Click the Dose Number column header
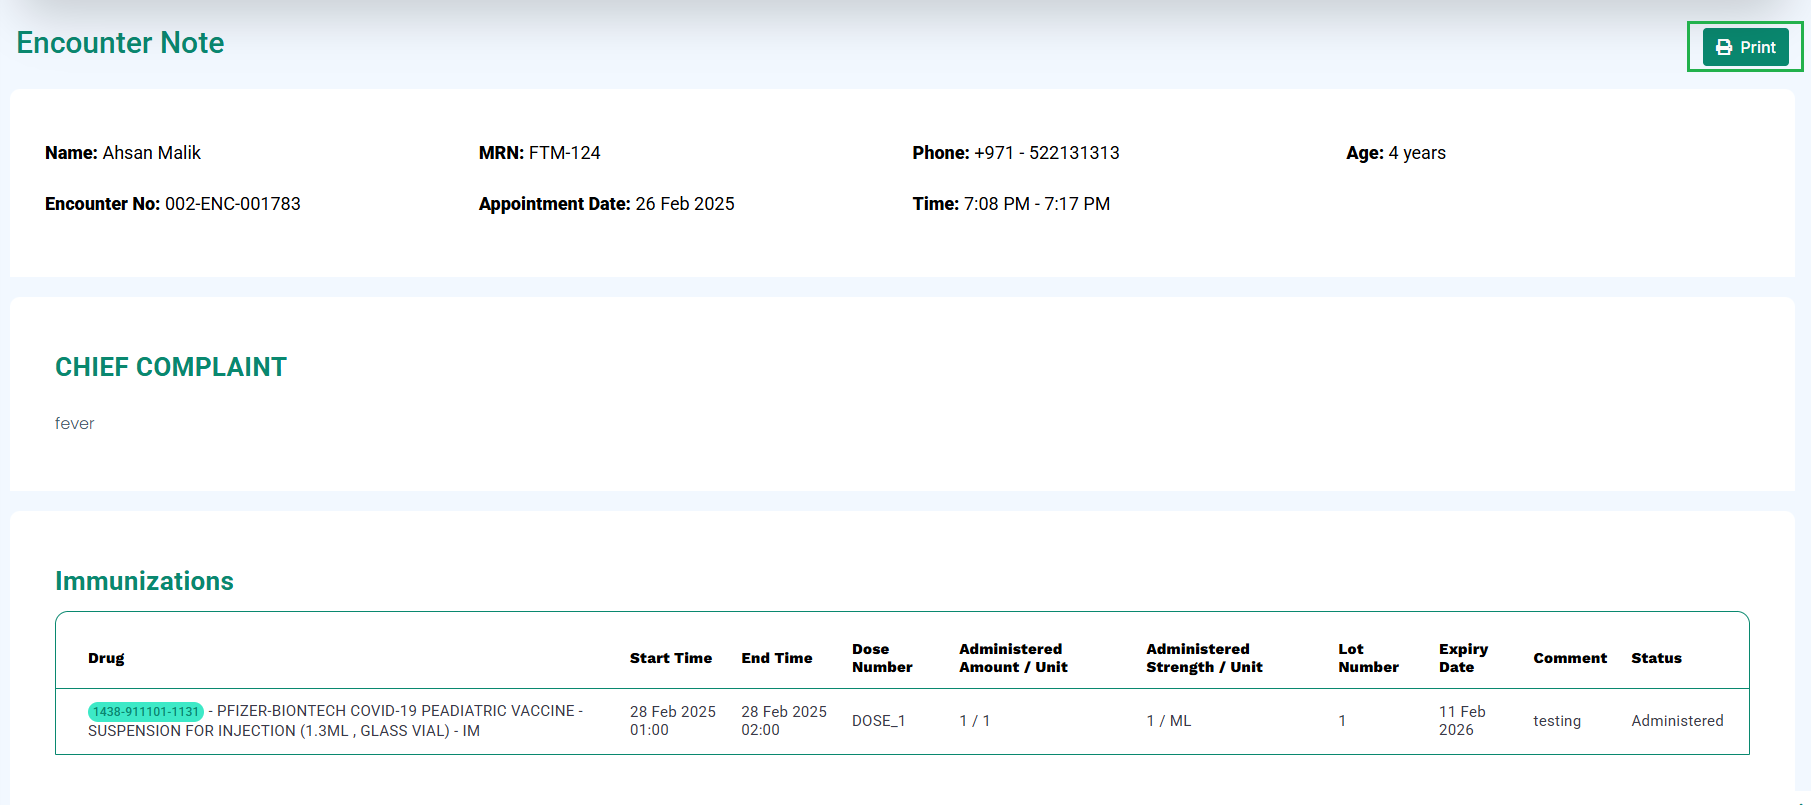This screenshot has width=1811, height=805. pyautogui.click(x=882, y=658)
